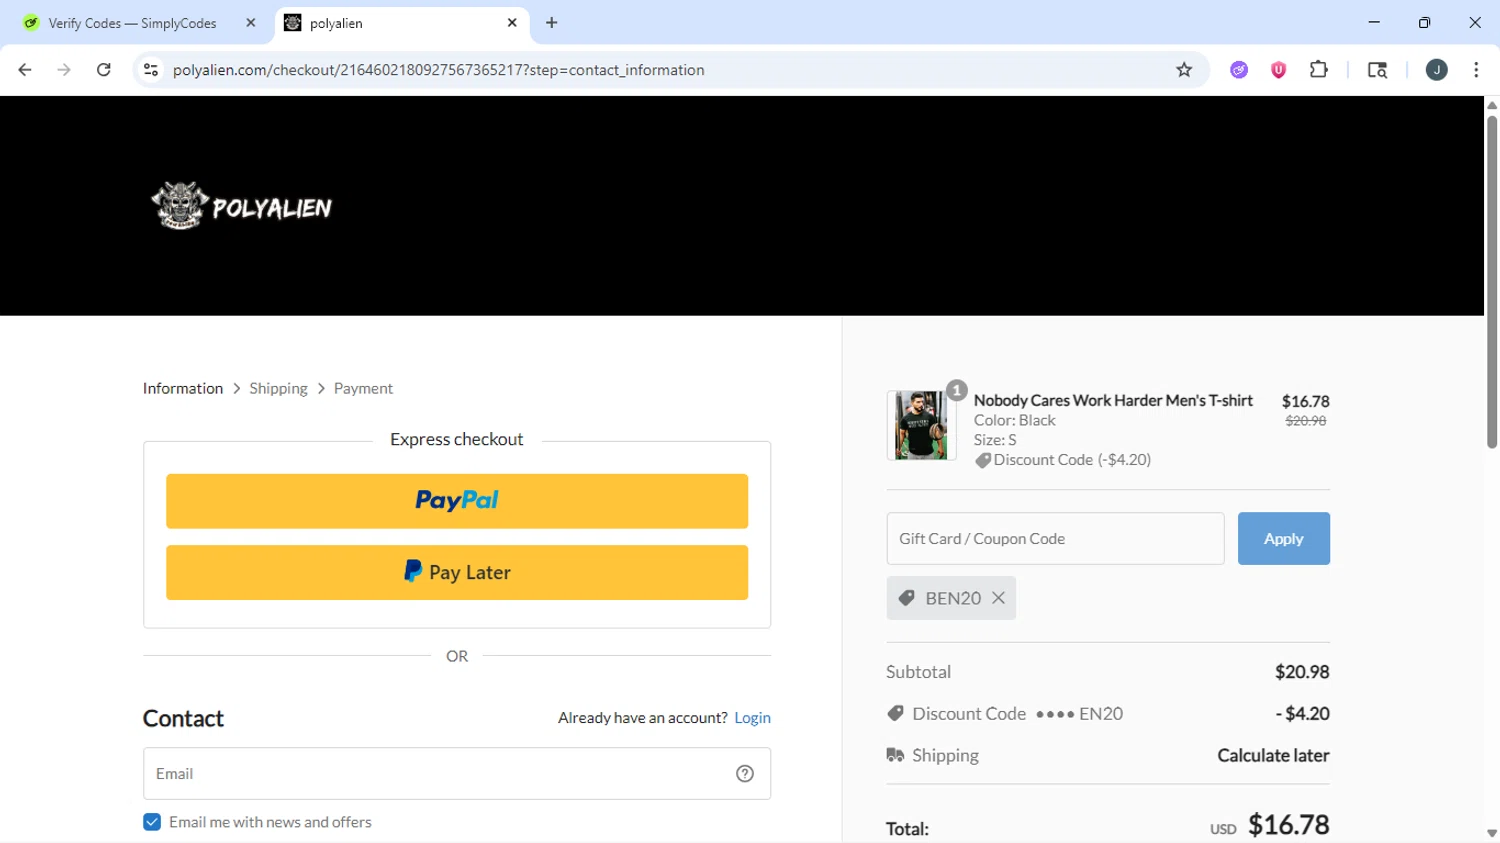Image resolution: width=1500 pixels, height=843 pixels.
Task: Click the scrollbar down arrow
Action: 1492,833
